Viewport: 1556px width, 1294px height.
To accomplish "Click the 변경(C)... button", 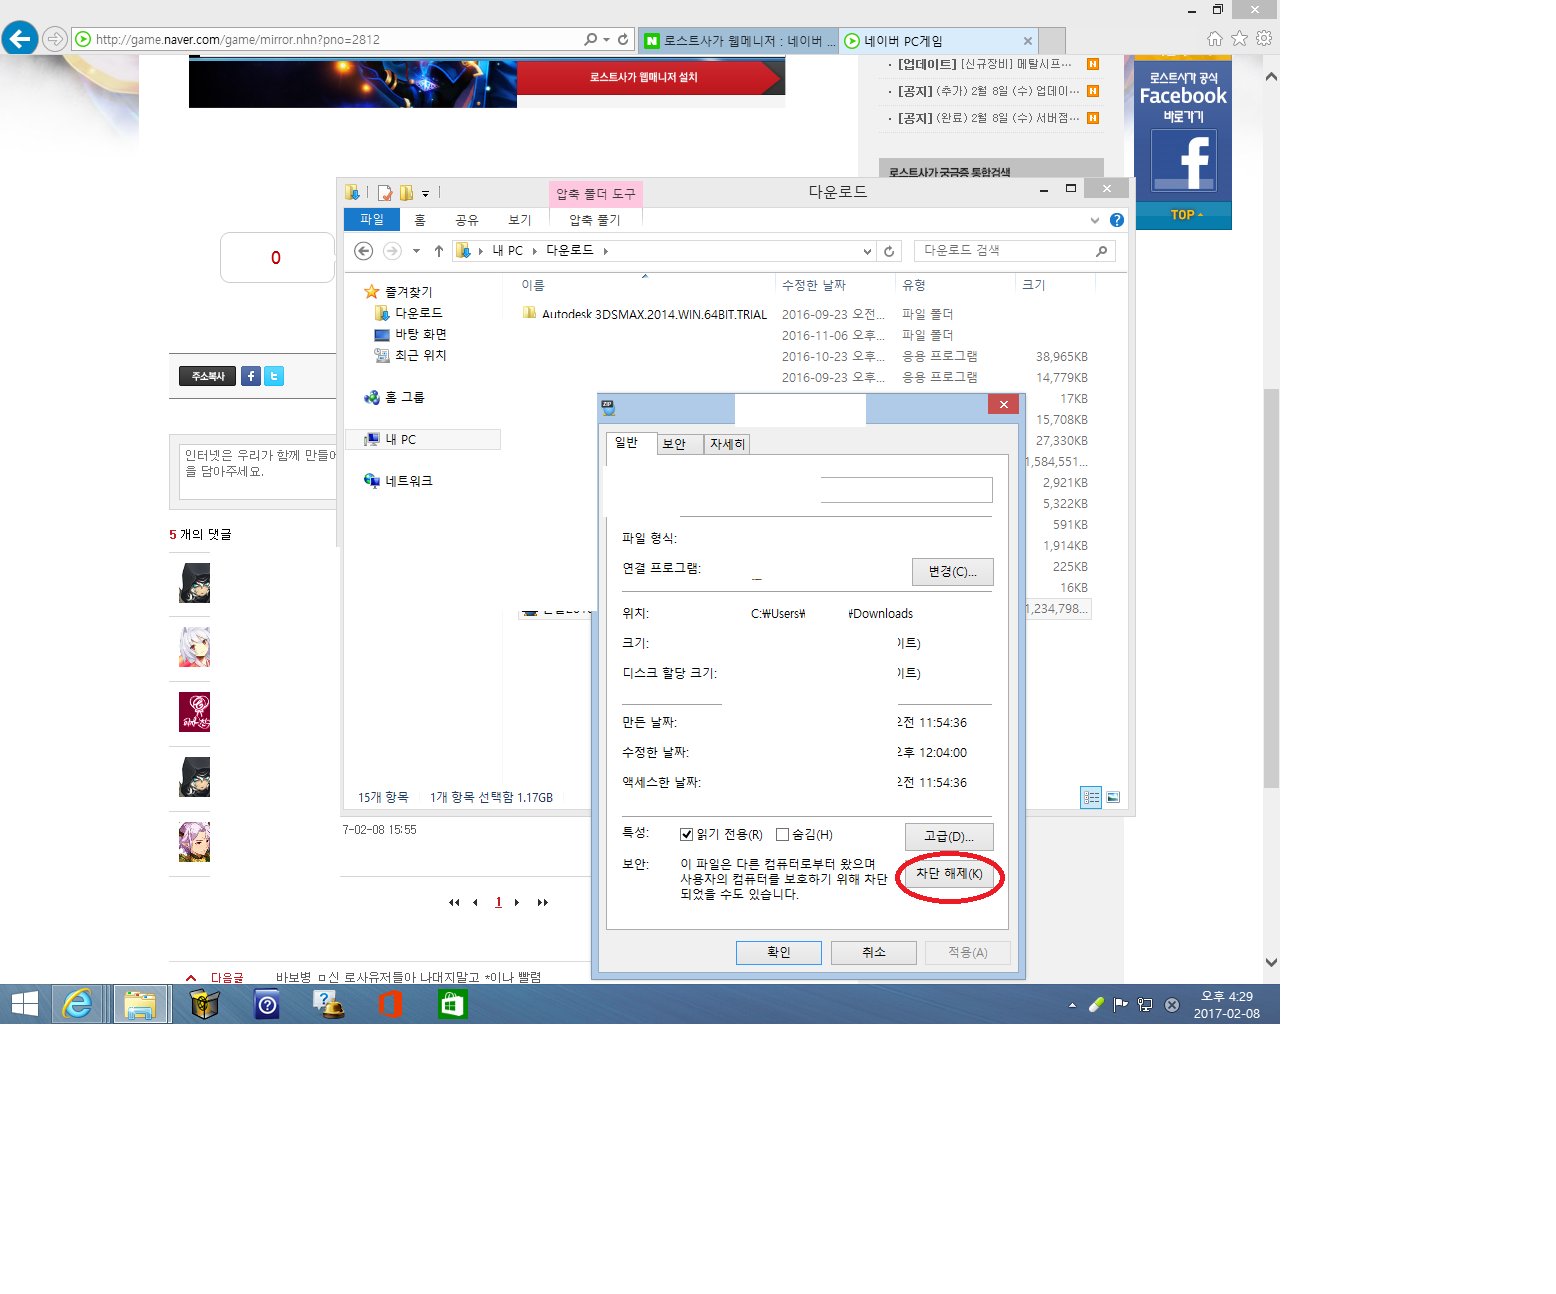I will click(x=953, y=571).
